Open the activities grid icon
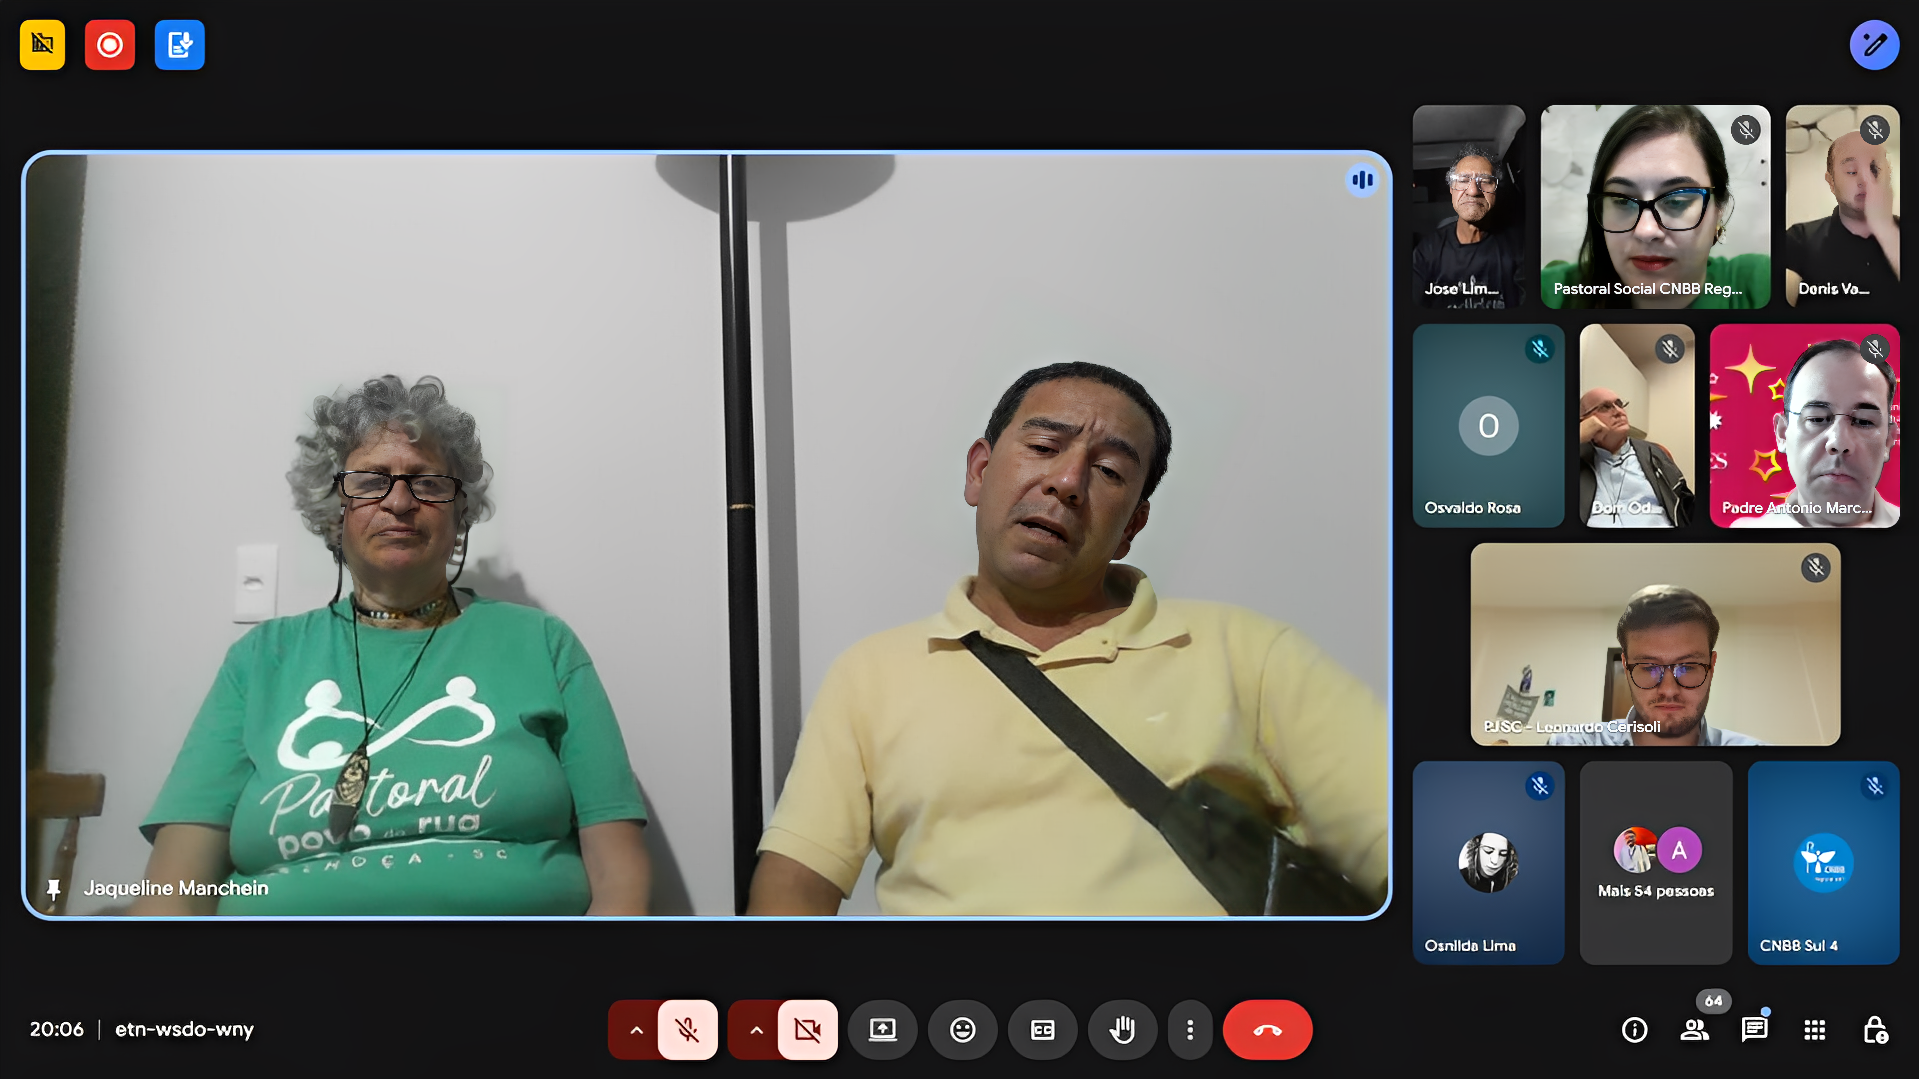Viewport: 1919px width, 1079px height. coord(1814,1030)
